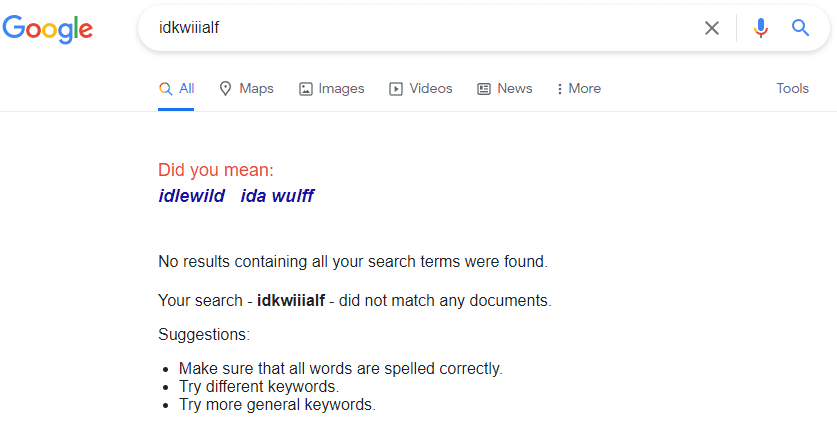Start voice search with microphone icon
The width and height of the screenshot is (837, 422).
761,28
